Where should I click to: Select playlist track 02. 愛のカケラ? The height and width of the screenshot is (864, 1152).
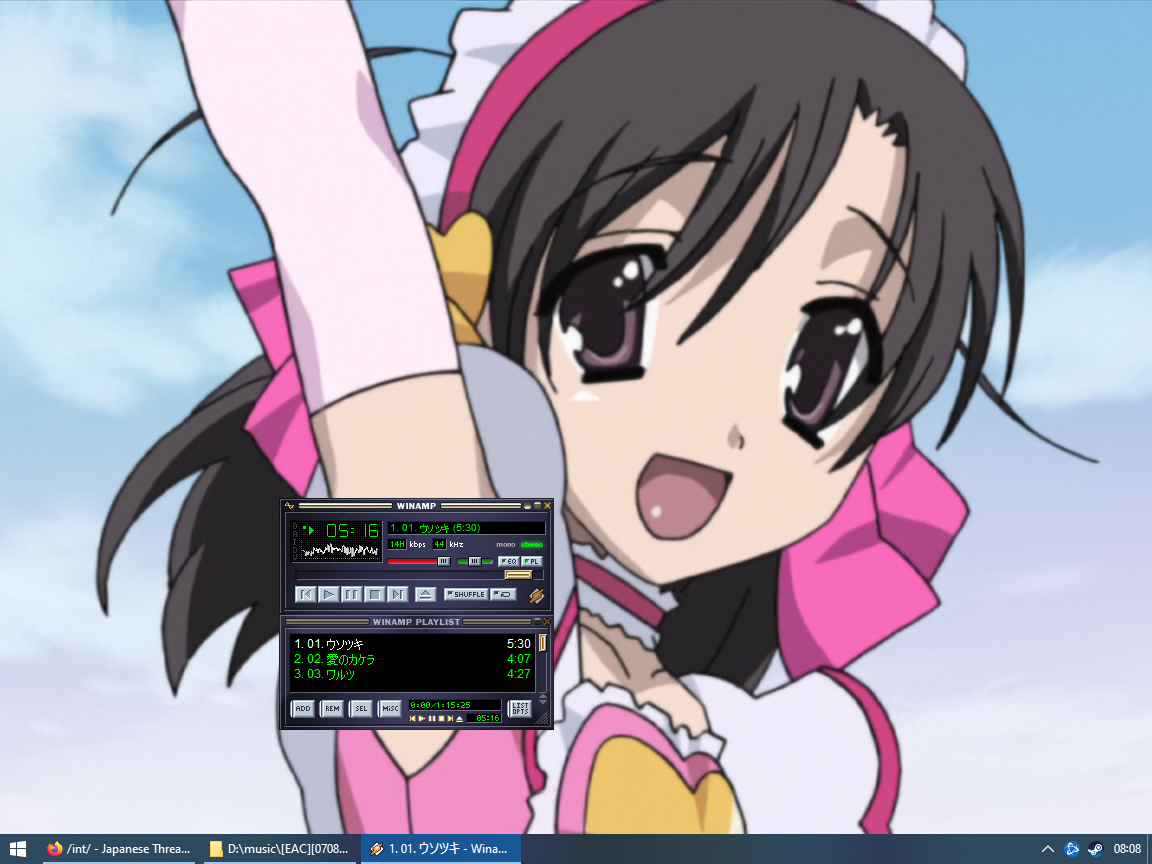coord(411,659)
